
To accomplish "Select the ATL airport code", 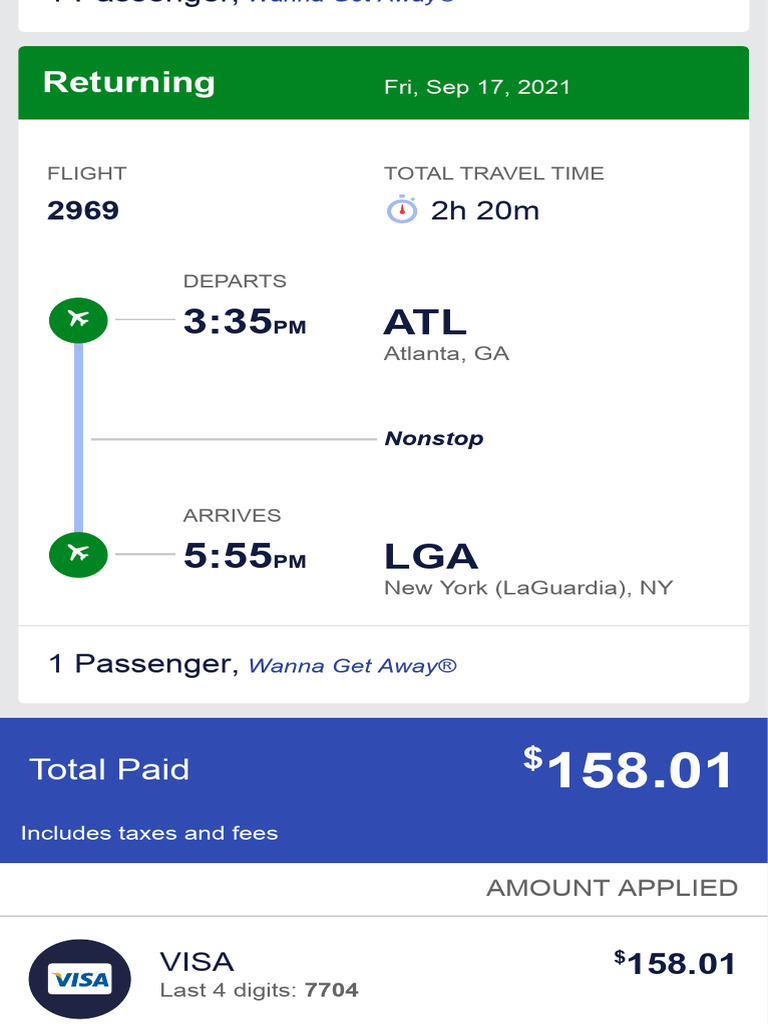I will pos(425,322).
